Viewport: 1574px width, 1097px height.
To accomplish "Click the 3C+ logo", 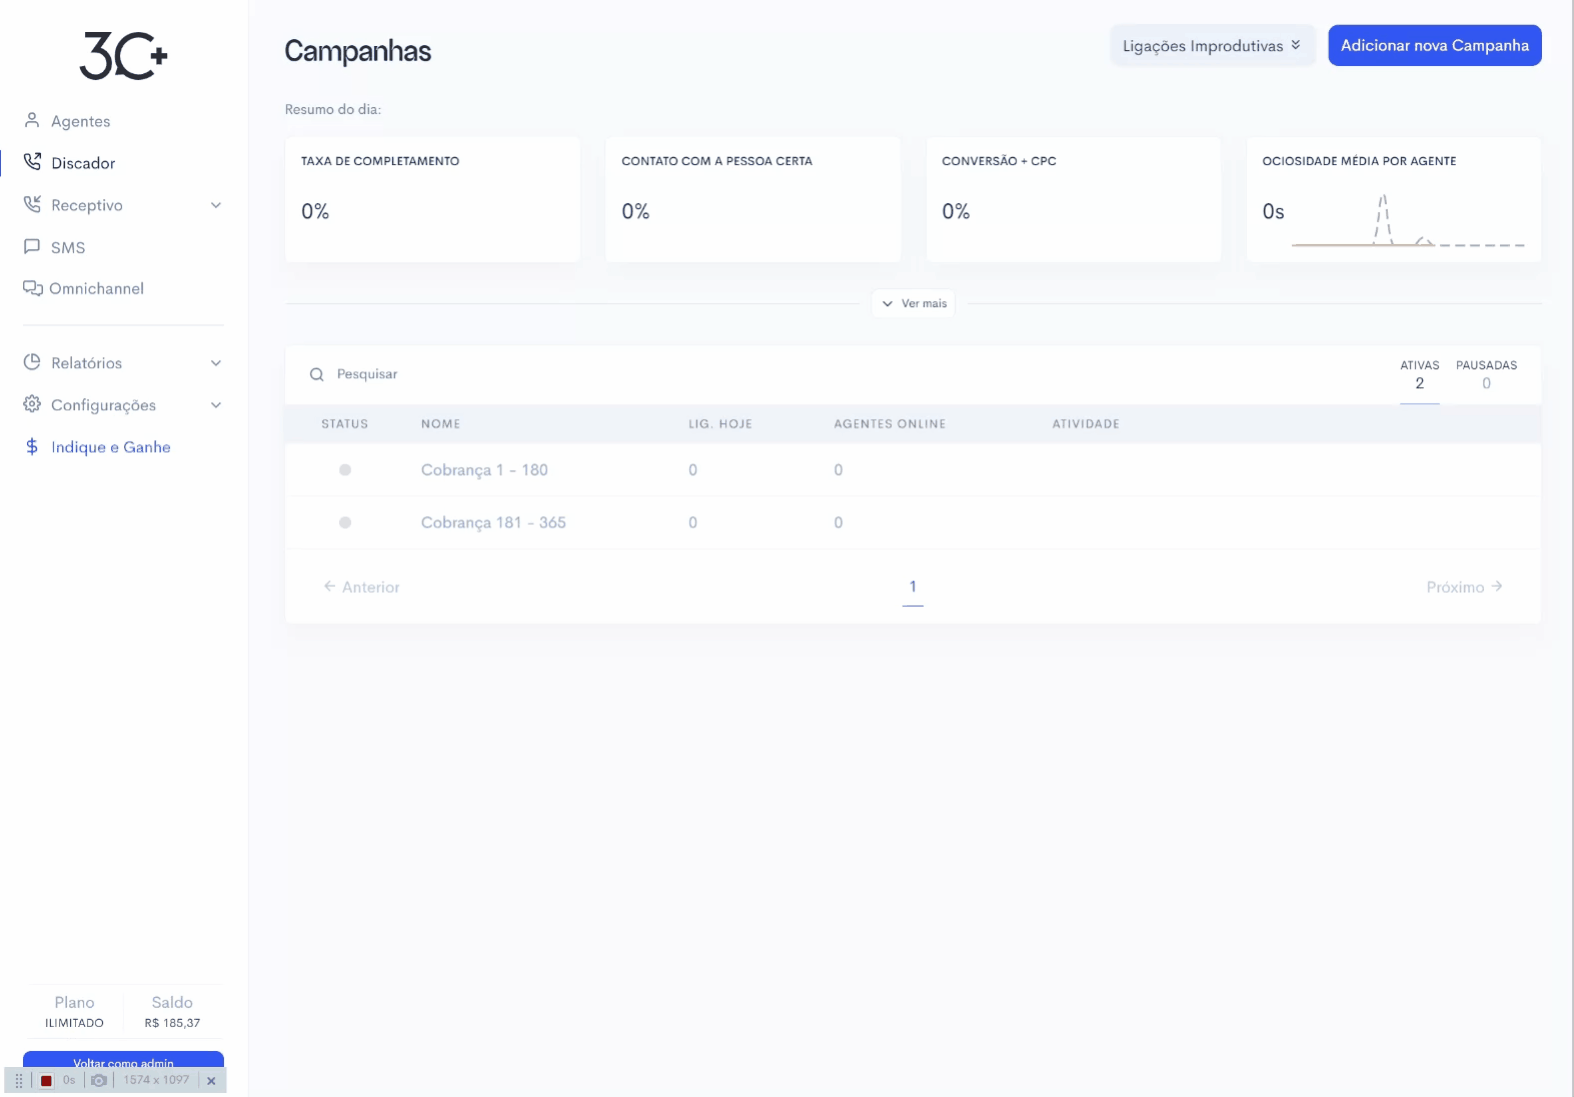I will (123, 55).
